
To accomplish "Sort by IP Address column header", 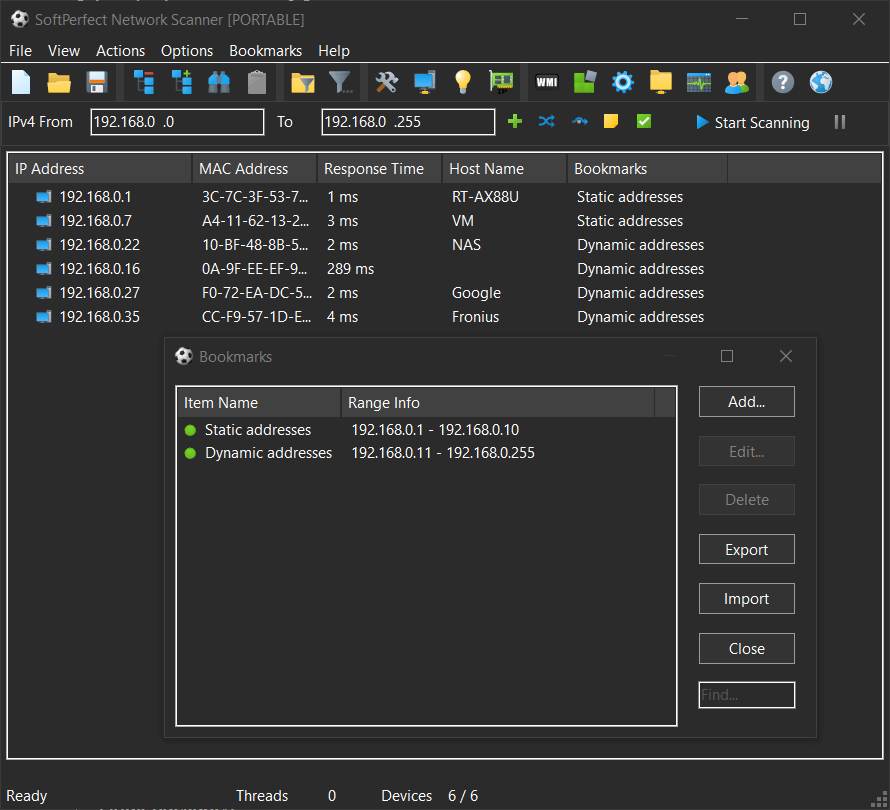I will pos(100,169).
